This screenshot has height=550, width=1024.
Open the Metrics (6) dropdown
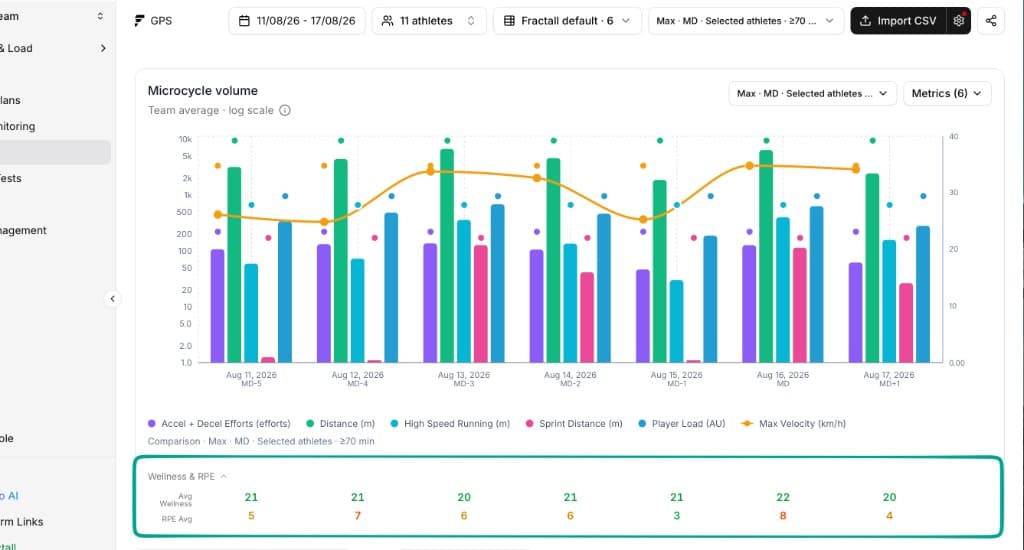coord(947,93)
